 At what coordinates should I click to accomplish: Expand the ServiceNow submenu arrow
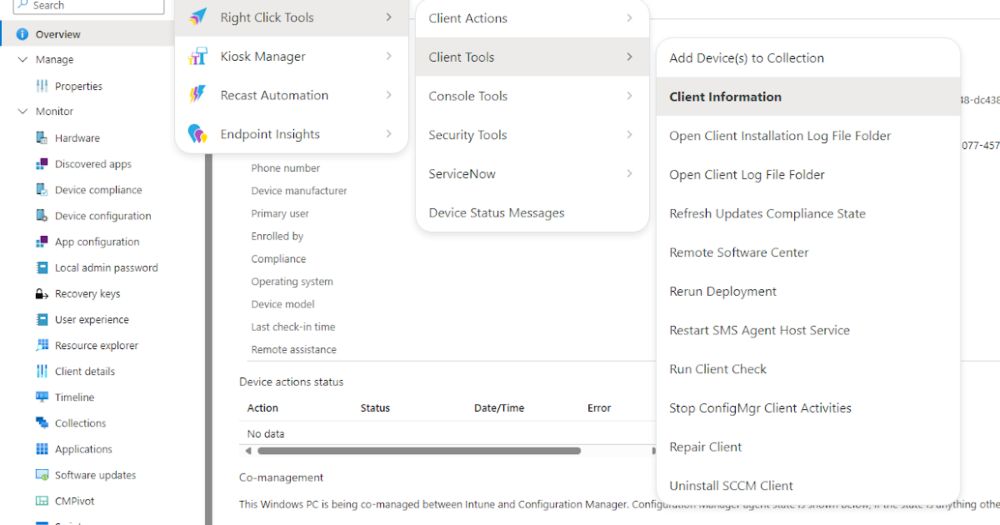click(629, 174)
